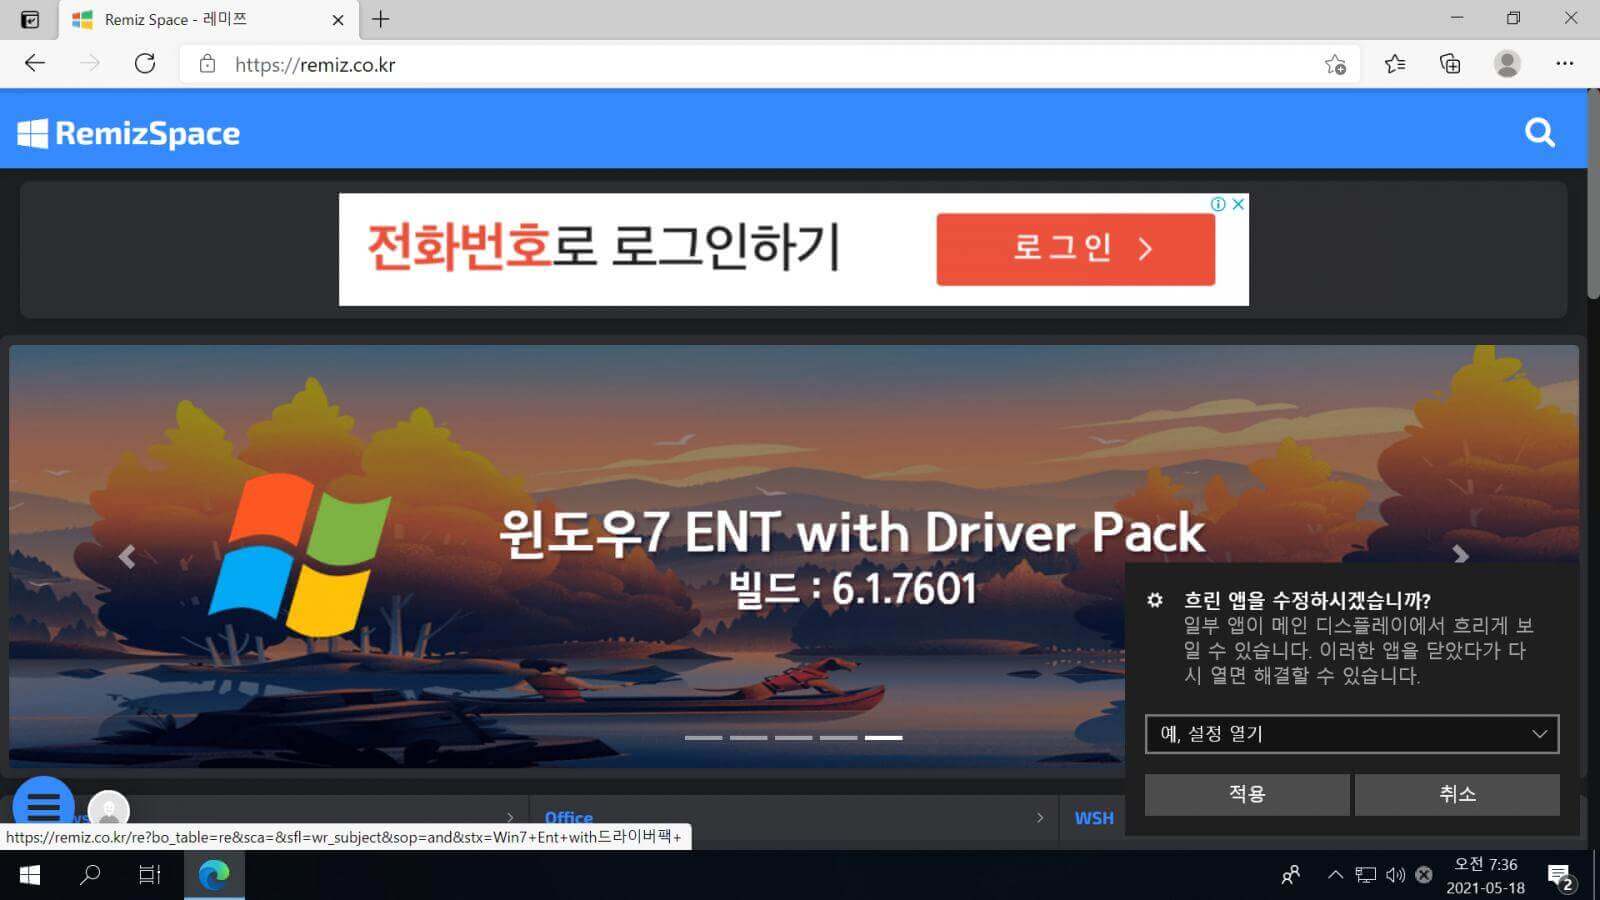Select the fifth active slide indicator
The image size is (1600, 900).
(x=883, y=738)
